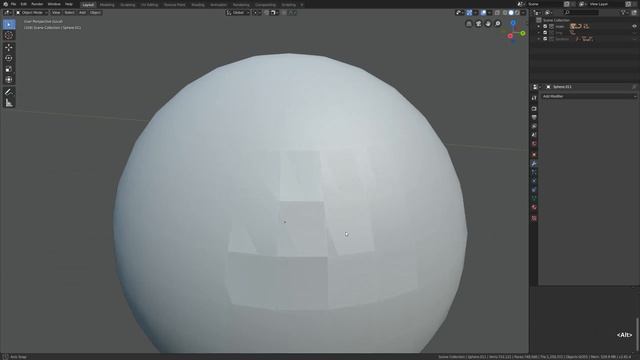640x360 pixels.
Task: Open the Object Data mesh tab icon
Action: point(534,198)
